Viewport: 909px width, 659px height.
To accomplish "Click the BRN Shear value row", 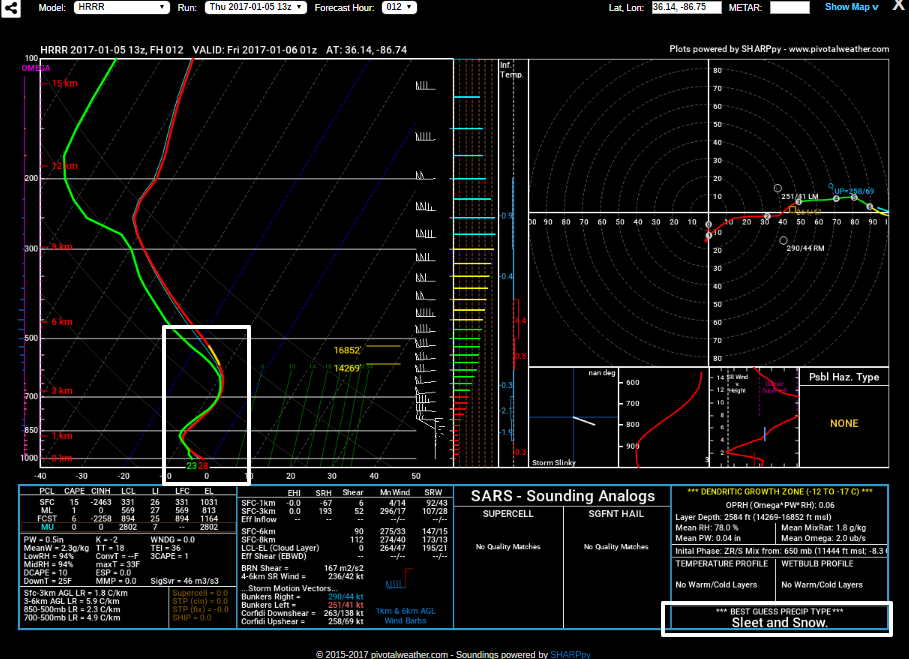I will pyautogui.click(x=302, y=568).
